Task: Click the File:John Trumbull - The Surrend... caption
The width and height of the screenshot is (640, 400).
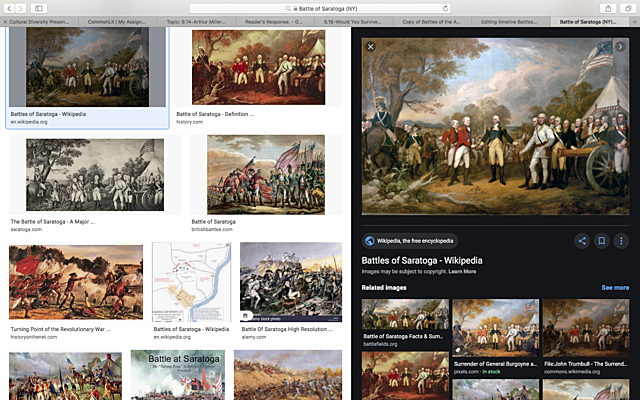Action: [x=586, y=364]
